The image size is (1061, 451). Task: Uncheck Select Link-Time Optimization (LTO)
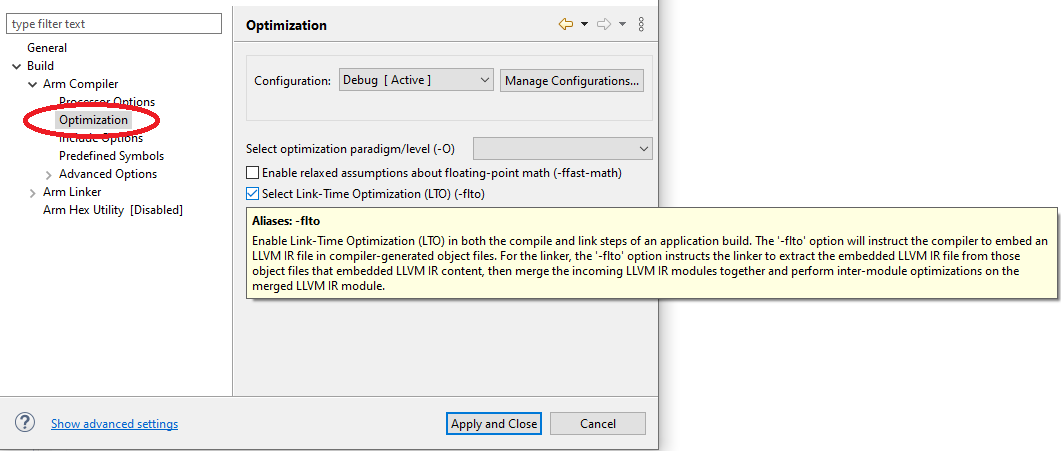253,194
